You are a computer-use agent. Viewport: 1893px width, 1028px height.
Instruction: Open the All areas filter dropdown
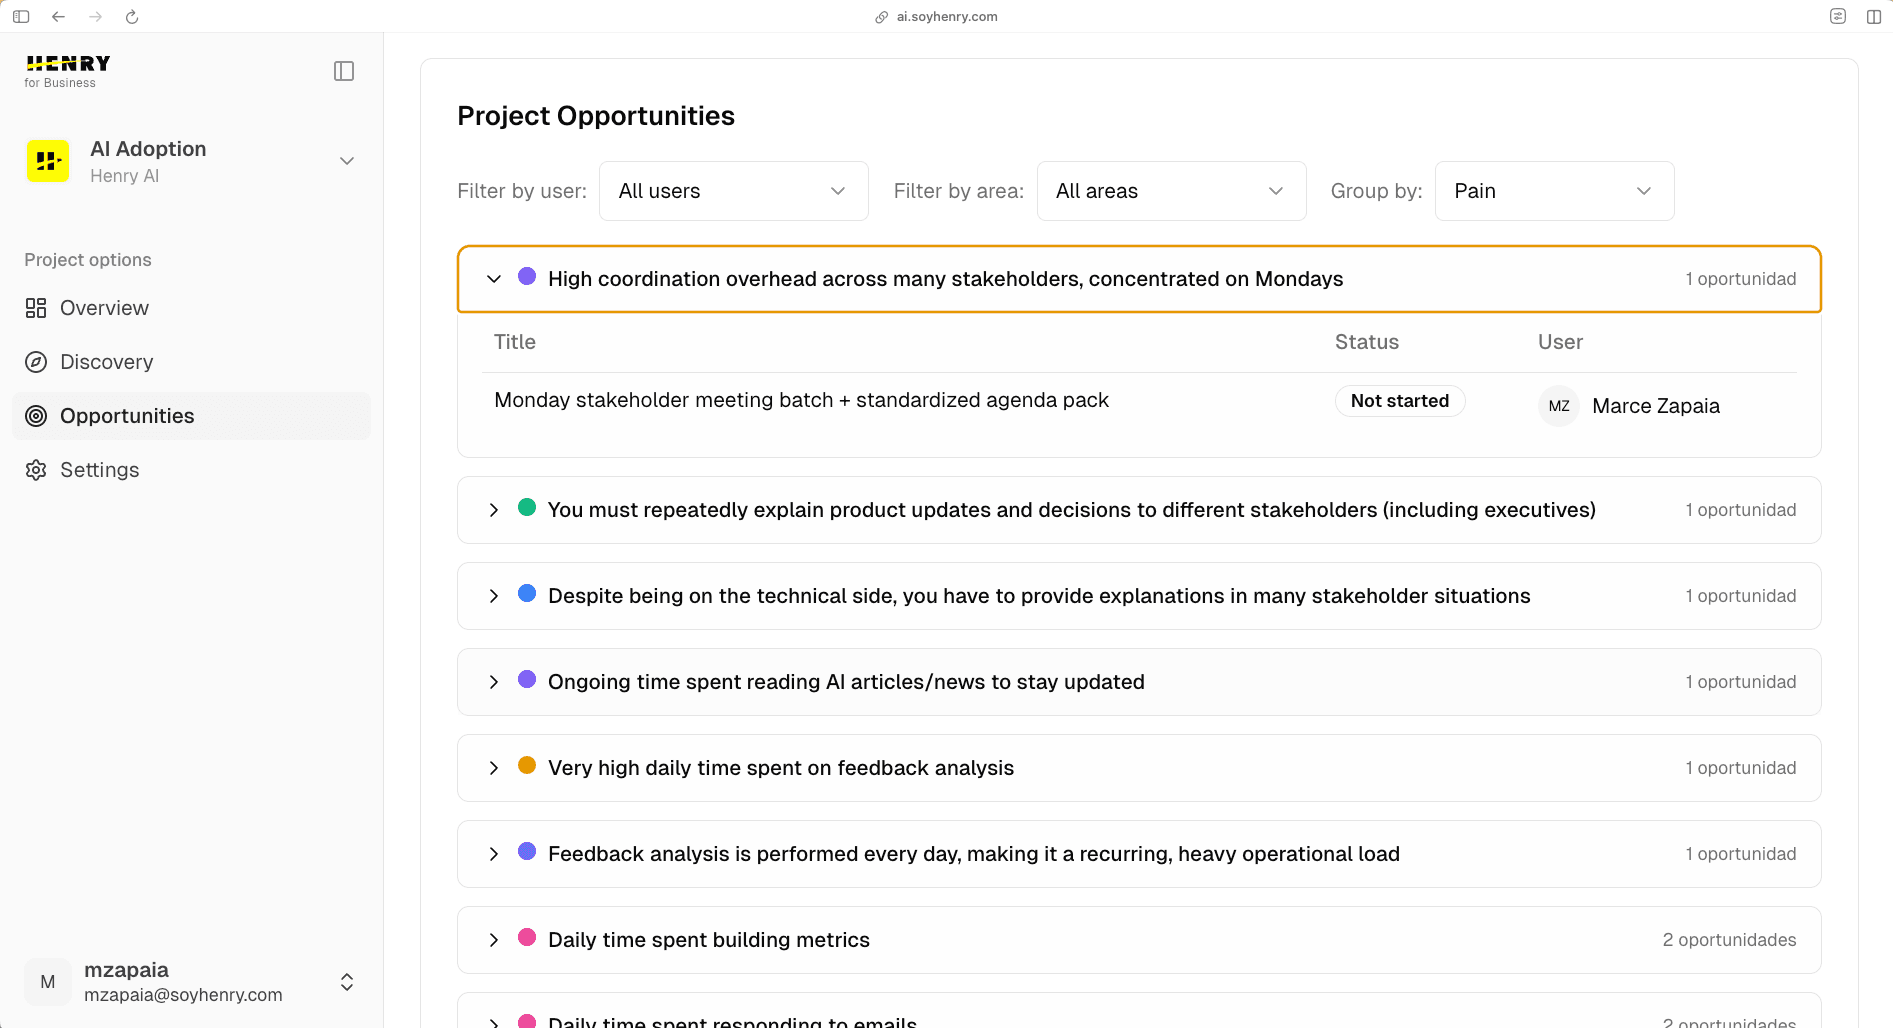(1170, 191)
